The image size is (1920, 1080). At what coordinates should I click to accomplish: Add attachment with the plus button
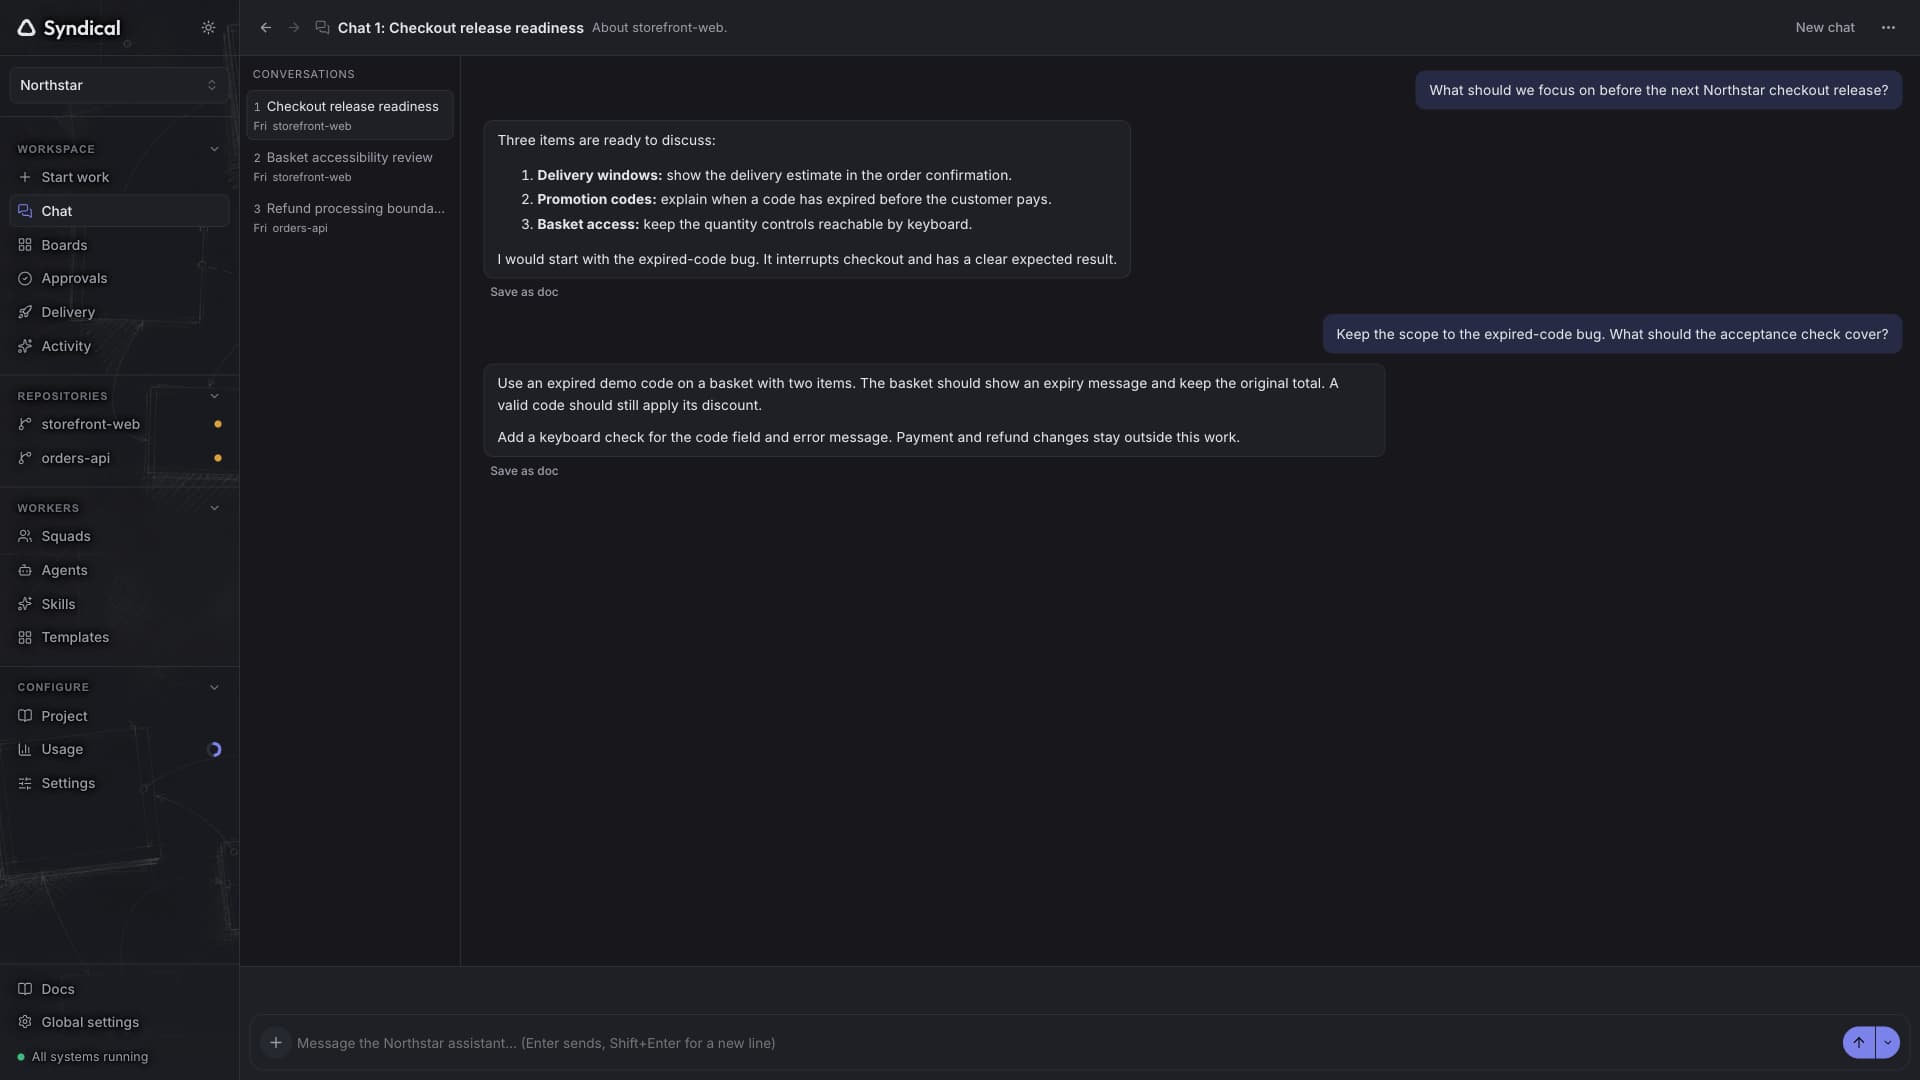(x=275, y=1042)
